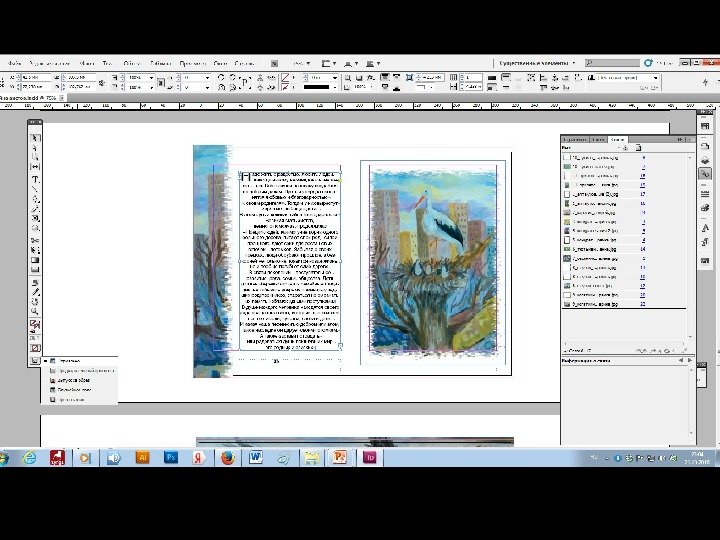Choose Normal screen mode in flyout

tap(79, 361)
